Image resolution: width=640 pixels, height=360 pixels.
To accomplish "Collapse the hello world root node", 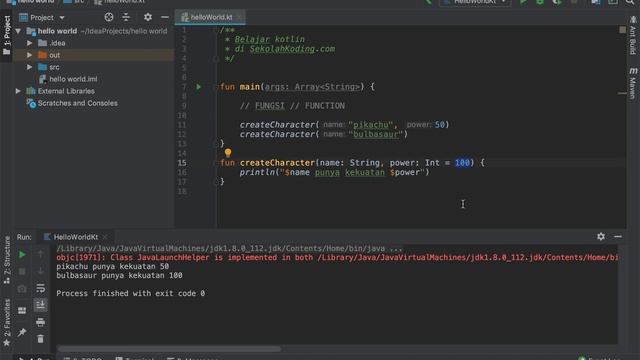I will (18, 31).
